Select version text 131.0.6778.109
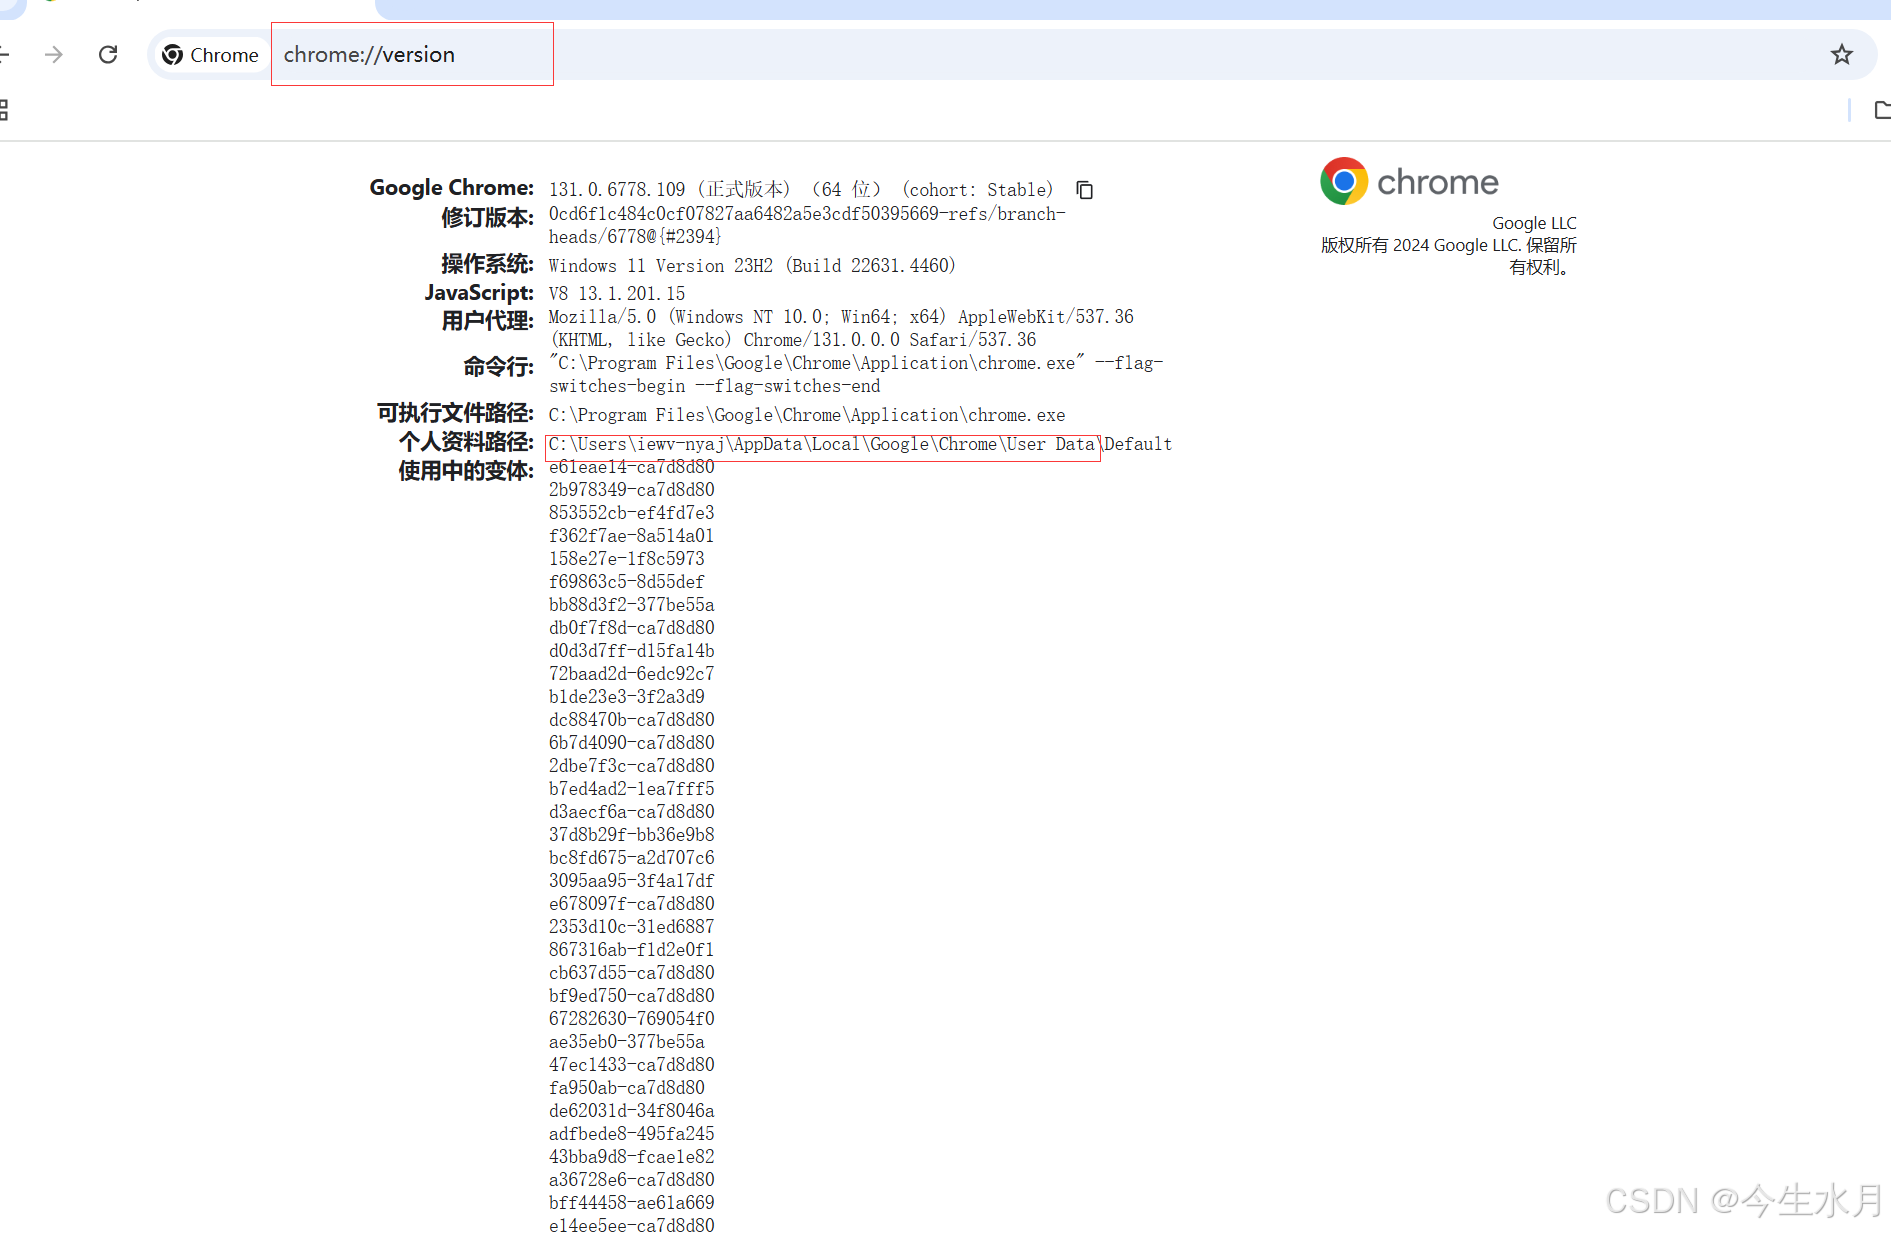This screenshot has height=1233, width=1891. 617,190
